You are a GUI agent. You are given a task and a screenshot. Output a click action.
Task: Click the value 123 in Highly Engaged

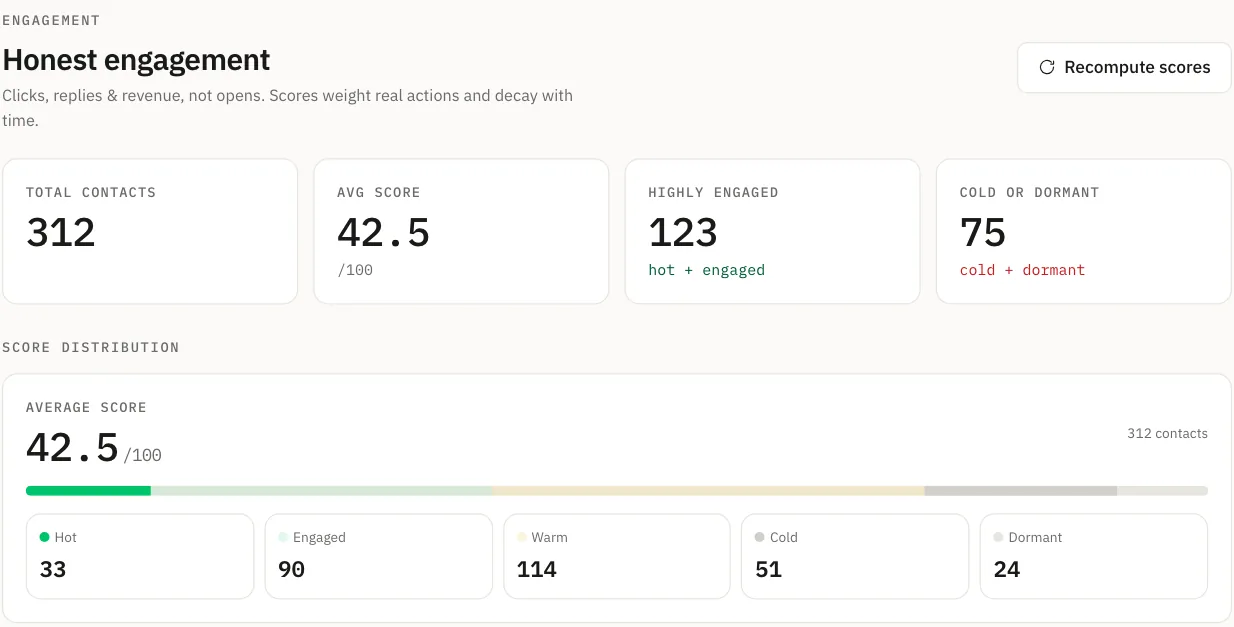tap(683, 232)
